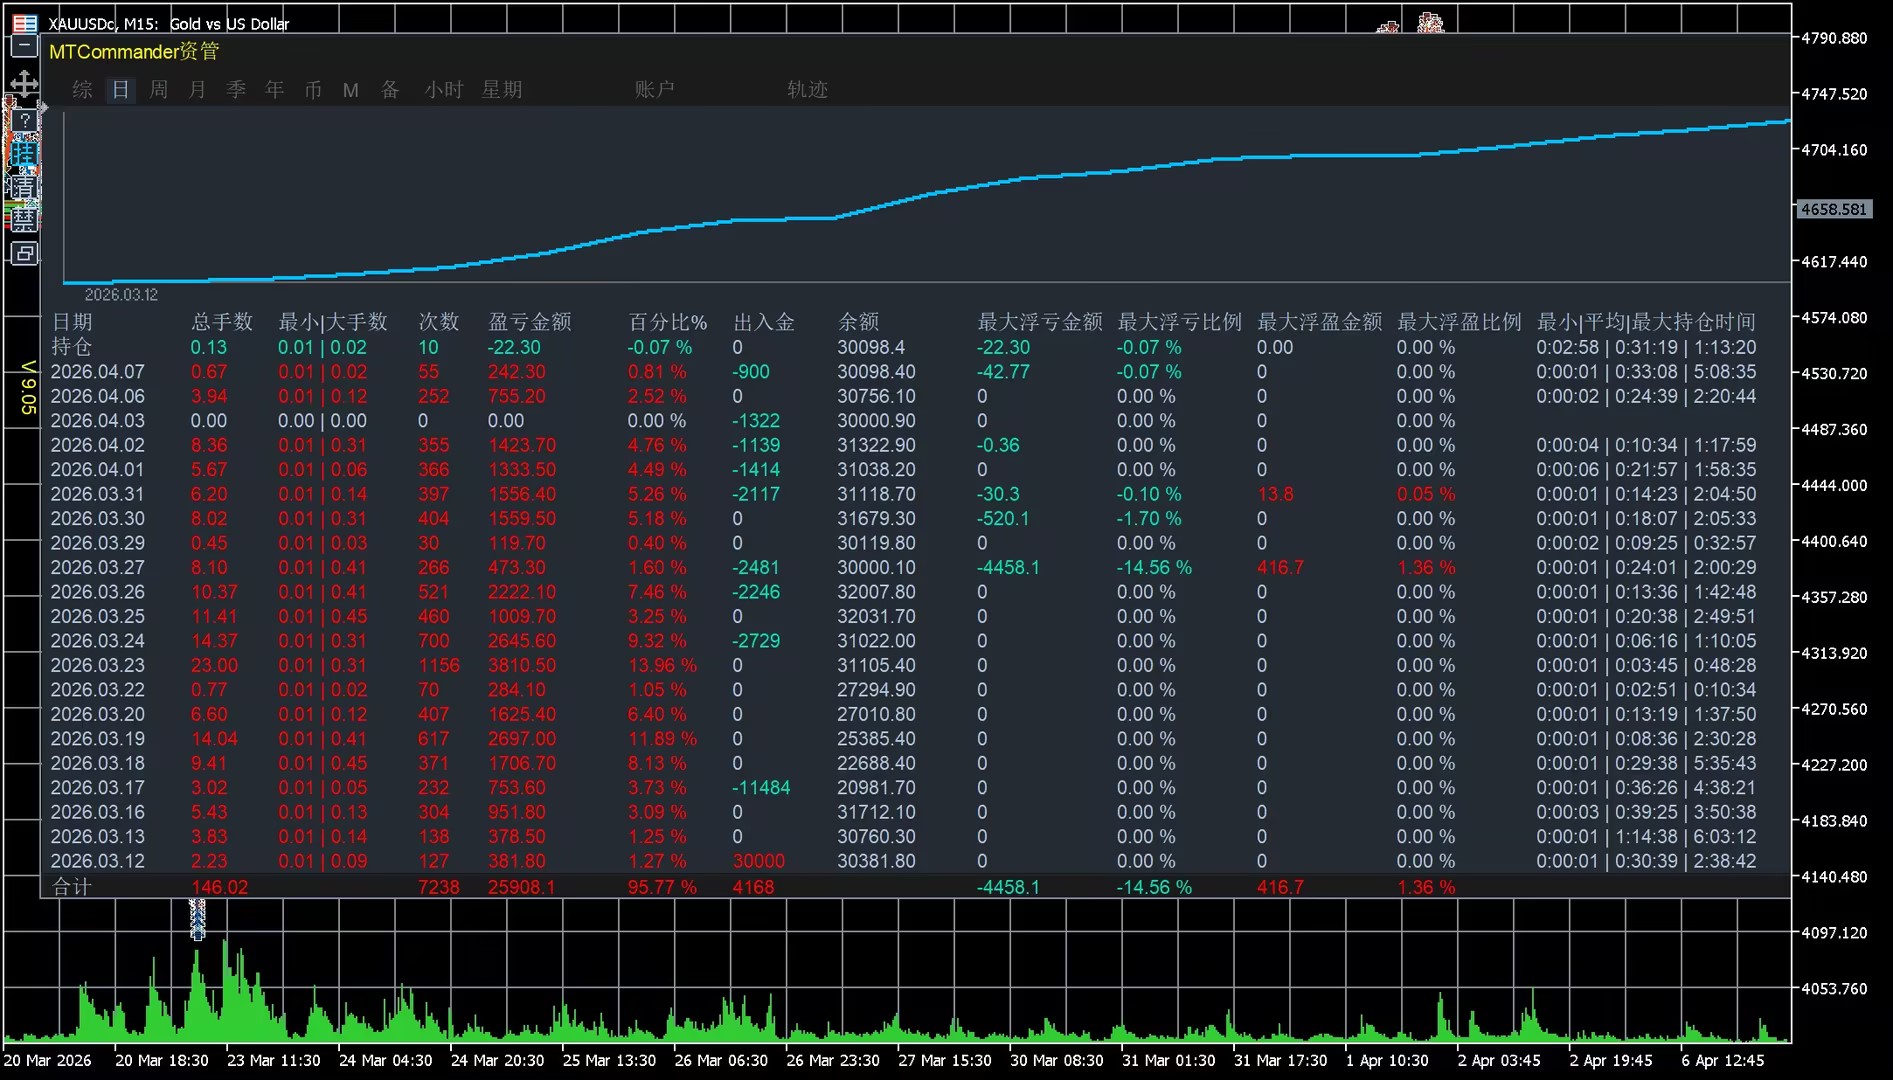Click the red-blue table icon beside XAUUSDc
1893x1080 pixels.
coord(24,23)
